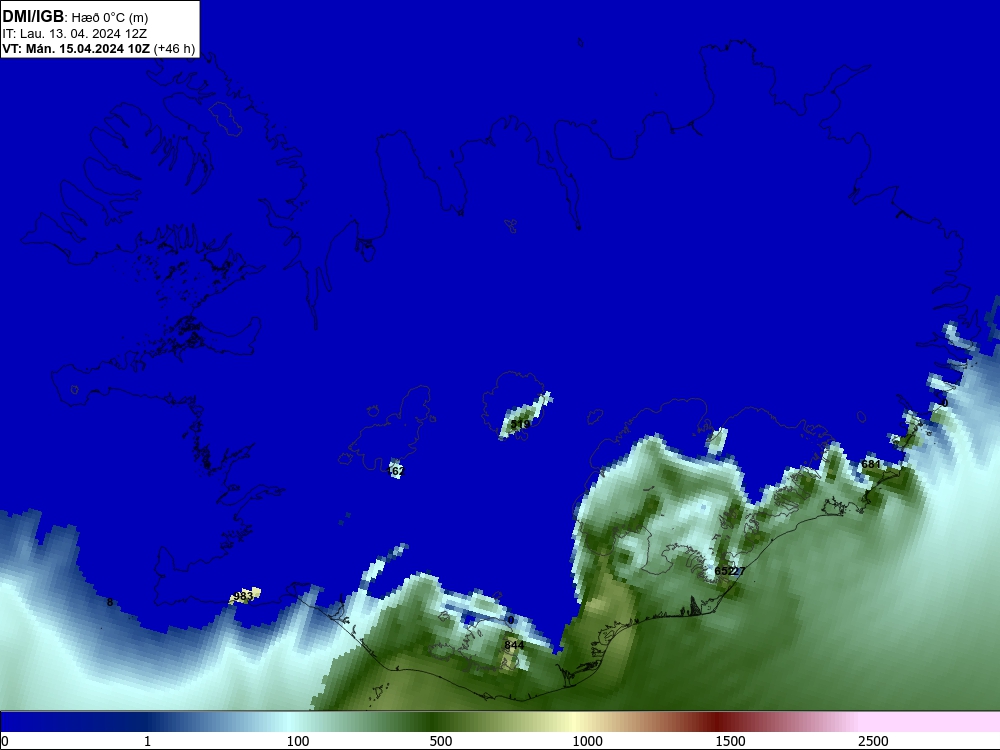Click the 1000 label on the color scale
Image resolution: width=1000 pixels, height=750 pixels.
coord(587,741)
